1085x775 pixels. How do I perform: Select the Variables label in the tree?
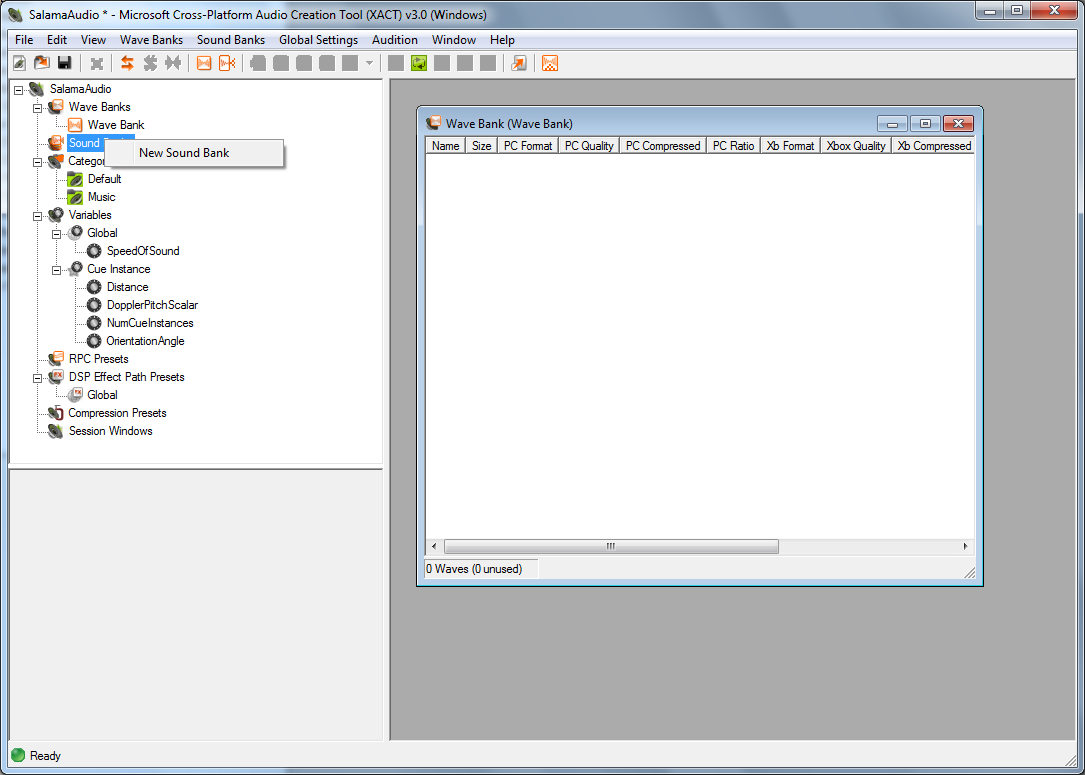90,215
